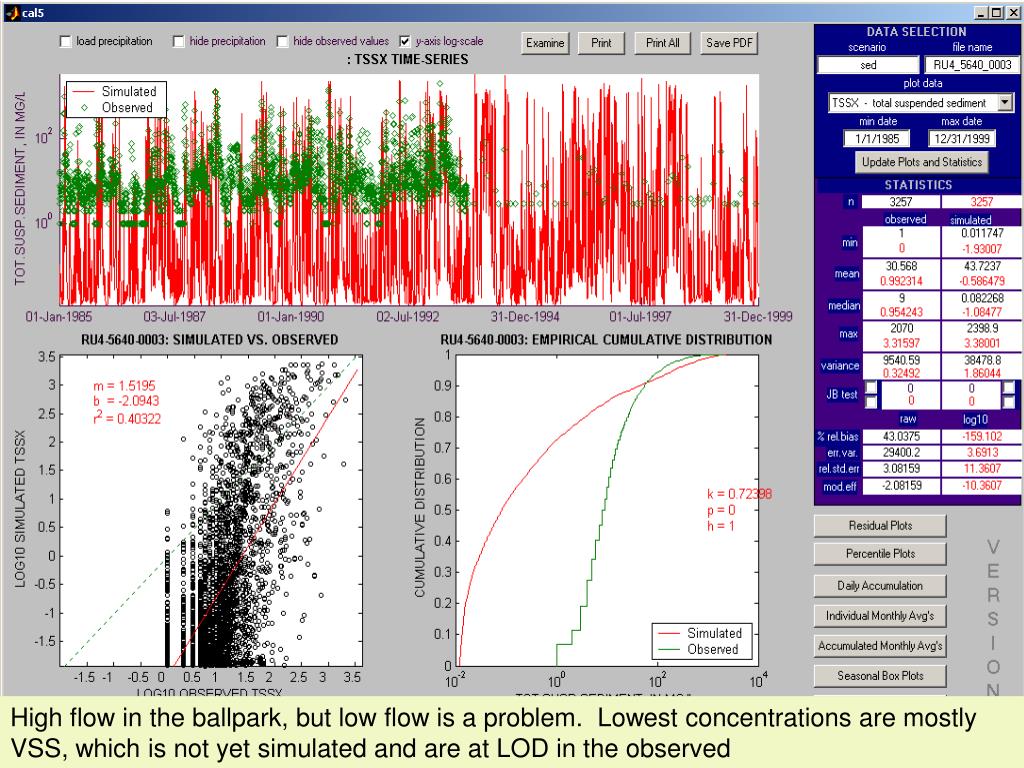Click the TSSX TIME-SERIES plot title

click(x=408, y=59)
